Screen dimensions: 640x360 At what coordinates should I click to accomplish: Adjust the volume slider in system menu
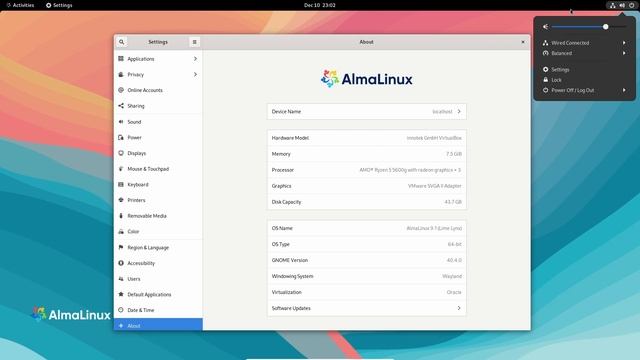coord(588,27)
